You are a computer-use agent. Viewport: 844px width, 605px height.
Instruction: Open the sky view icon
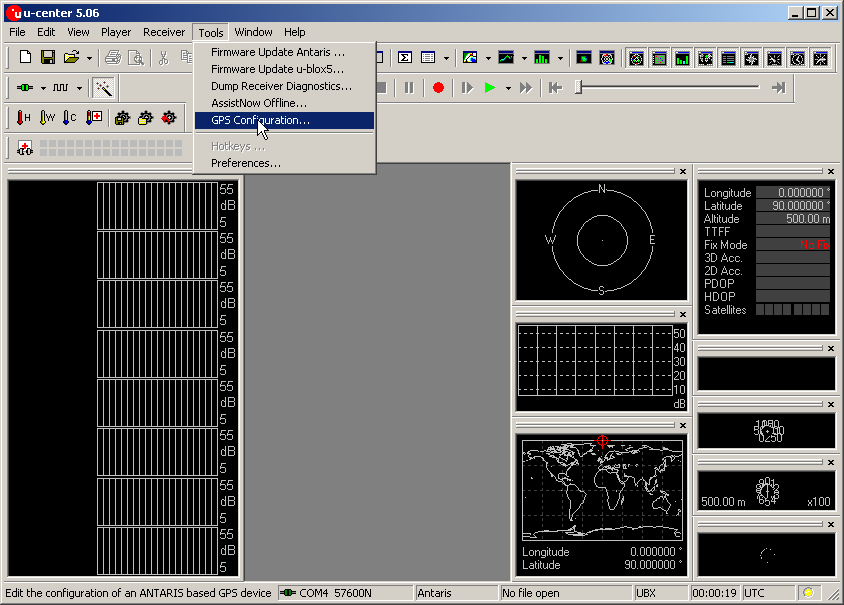point(607,57)
